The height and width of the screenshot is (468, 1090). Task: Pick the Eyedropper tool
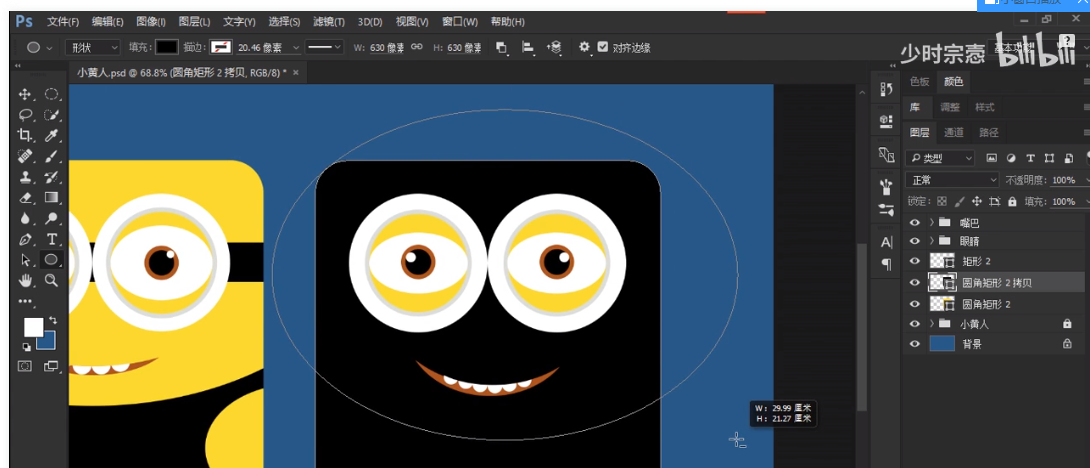coord(51,135)
